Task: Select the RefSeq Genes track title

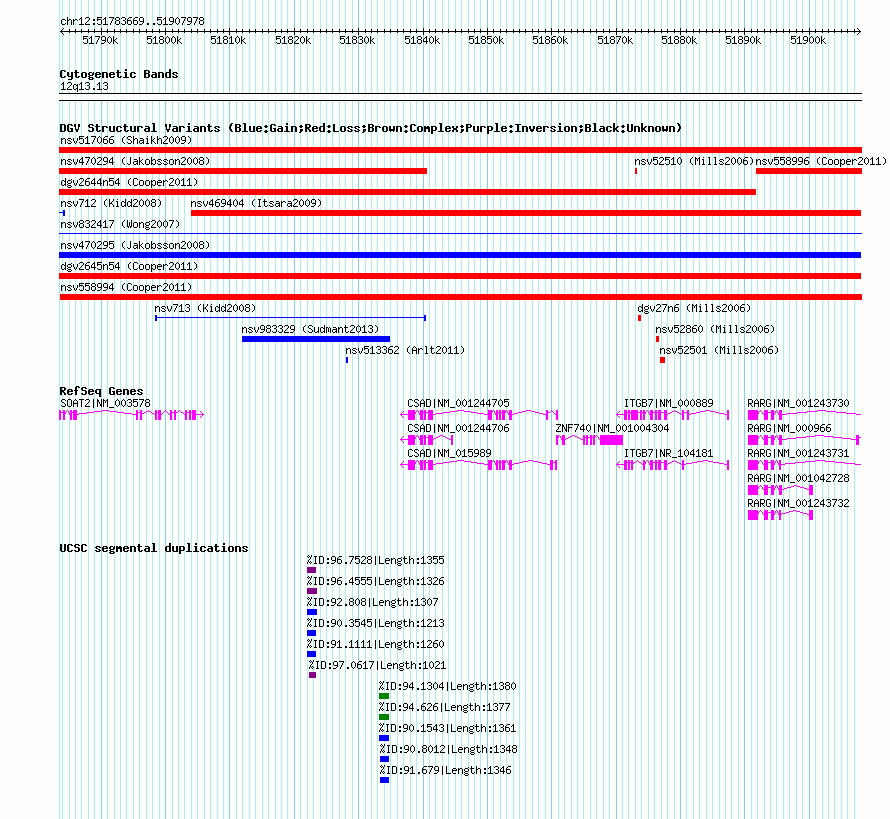Action: coord(102,391)
